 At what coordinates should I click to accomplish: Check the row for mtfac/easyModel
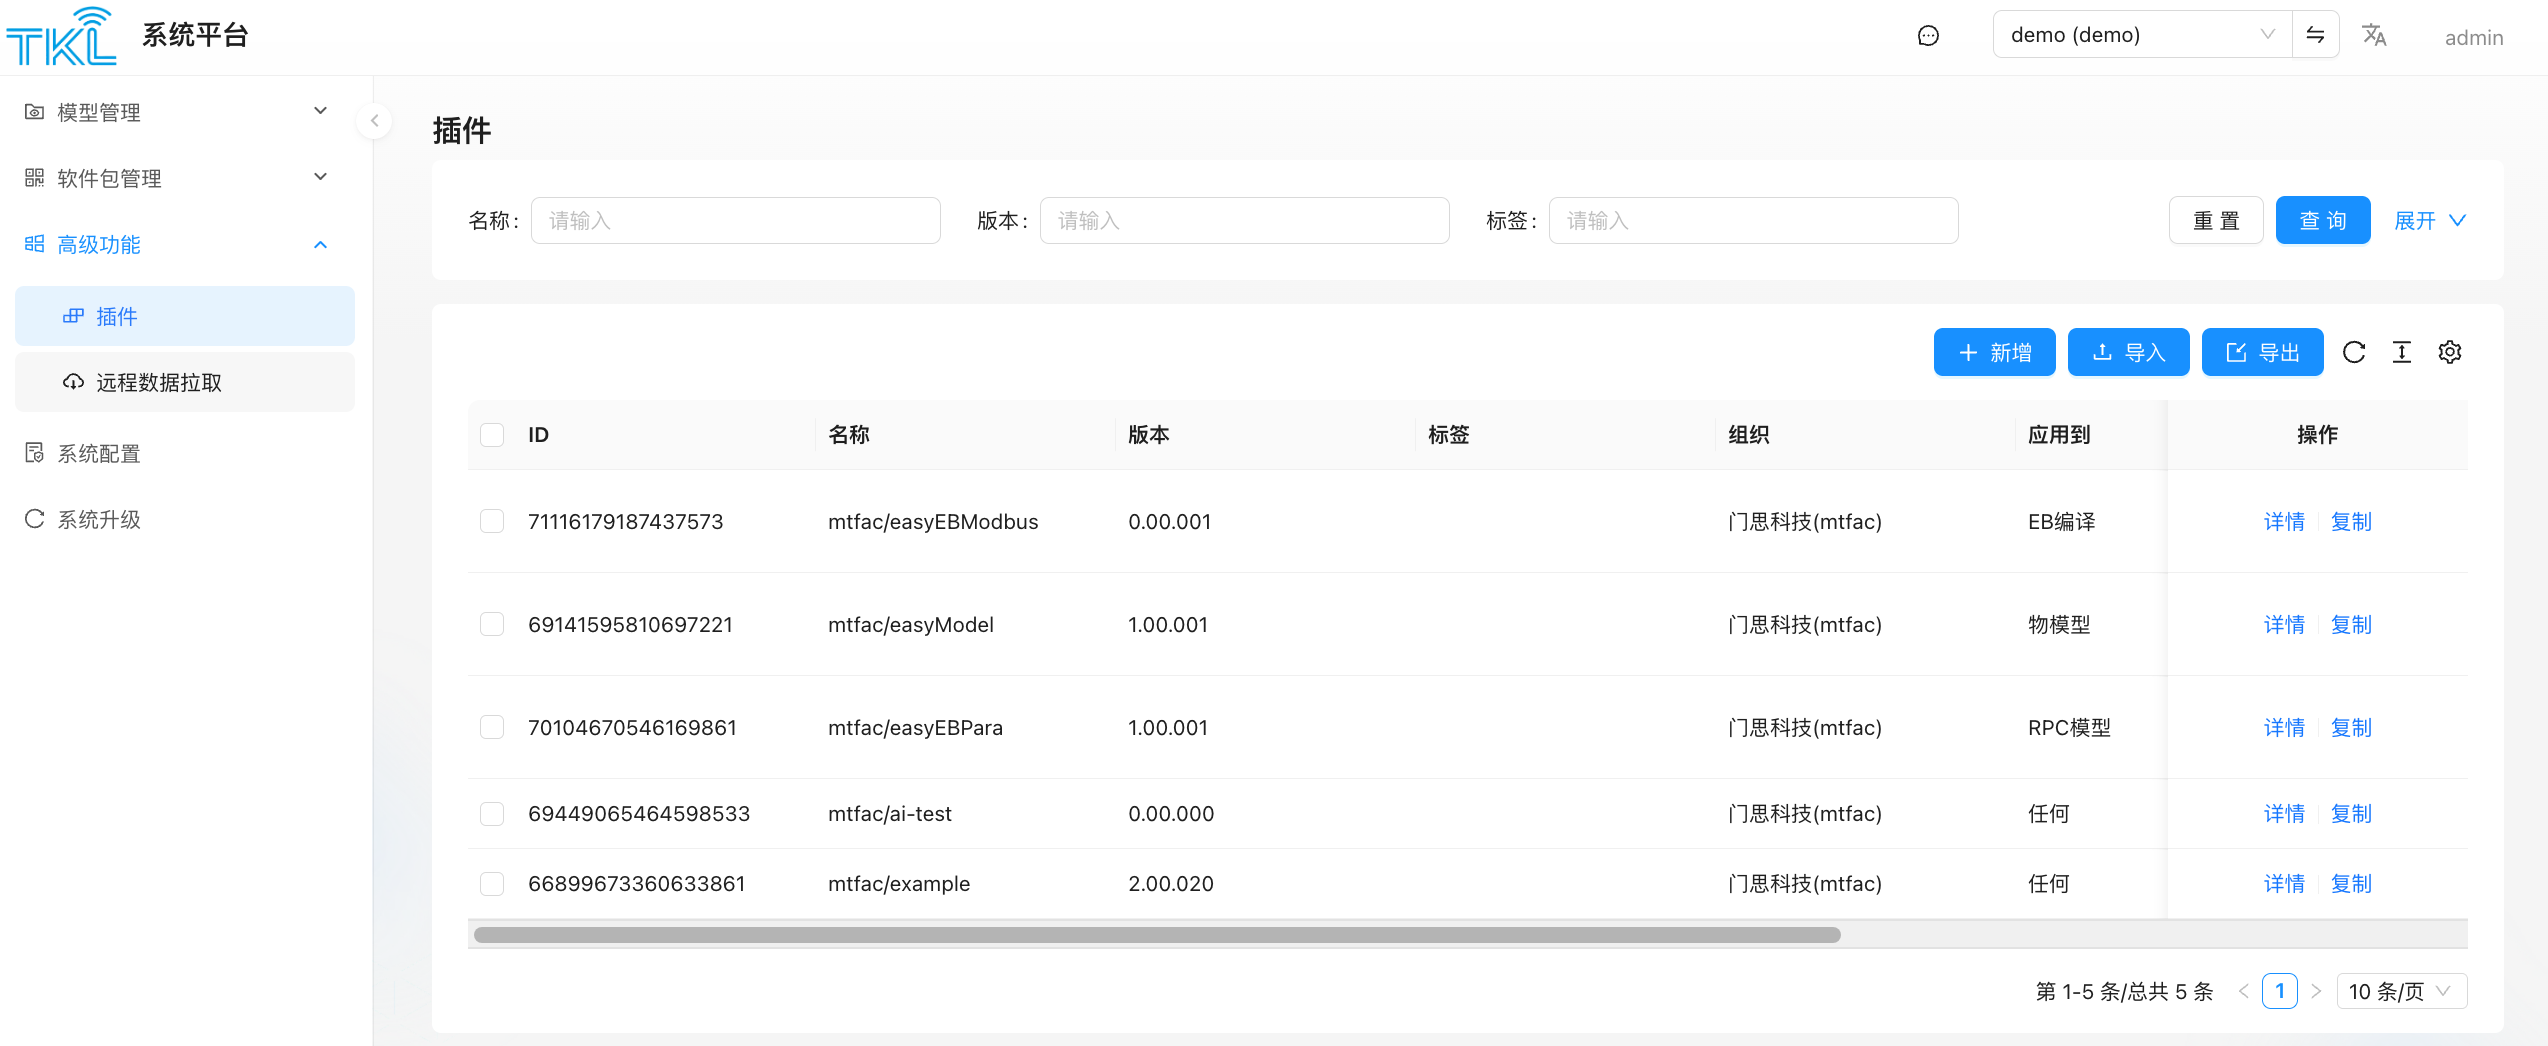492,624
